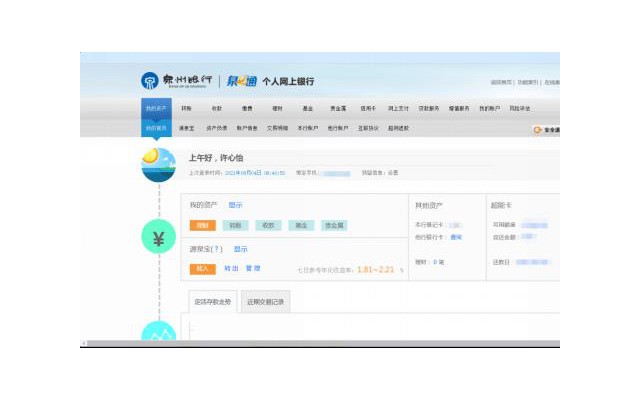The width and height of the screenshot is (640, 400).
Task: Select 本行账户 in the sub-navigation row
Action: point(307,128)
